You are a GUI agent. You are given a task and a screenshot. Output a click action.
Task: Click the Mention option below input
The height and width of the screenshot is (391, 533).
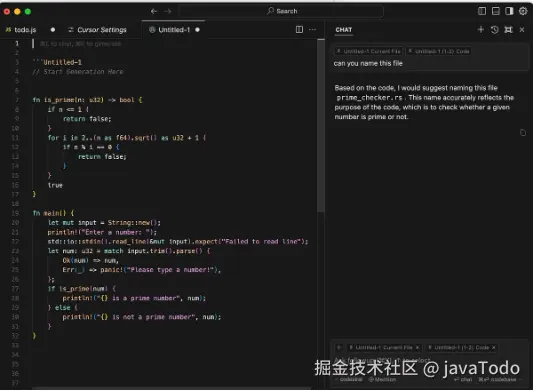click(382, 379)
